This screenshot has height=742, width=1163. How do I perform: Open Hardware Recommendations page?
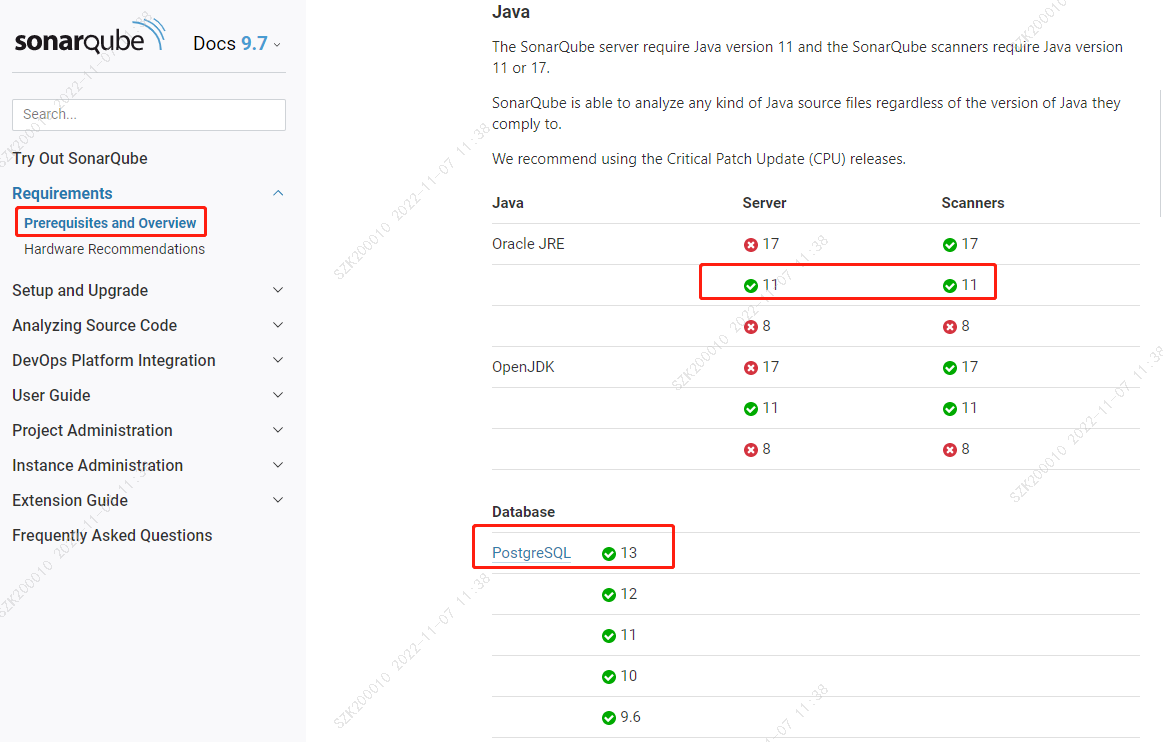[x=114, y=249]
